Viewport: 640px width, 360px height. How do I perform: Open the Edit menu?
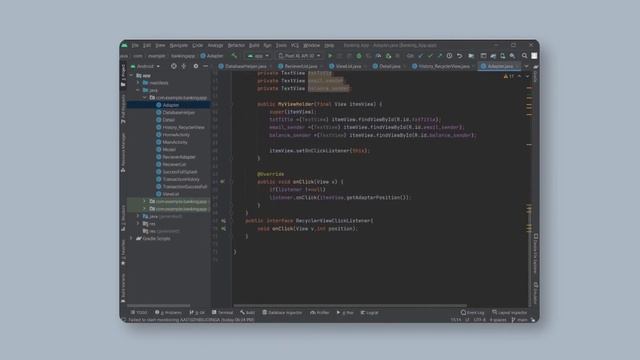(147, 45)
